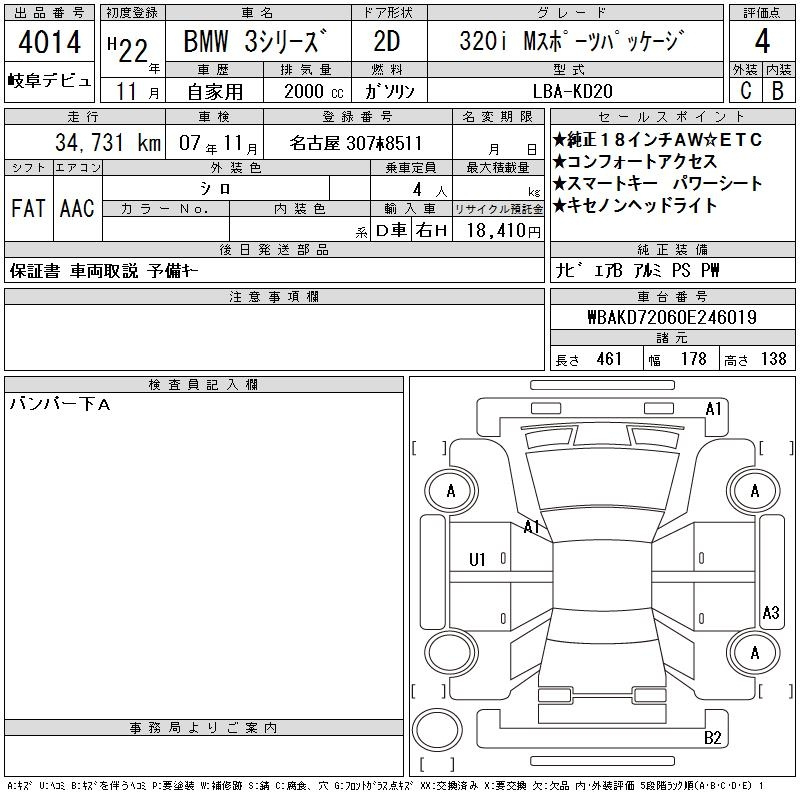Click grade 320i Mスポーツパッケージ
Viewport: 800px width, 800px height.
coord(570,41)
